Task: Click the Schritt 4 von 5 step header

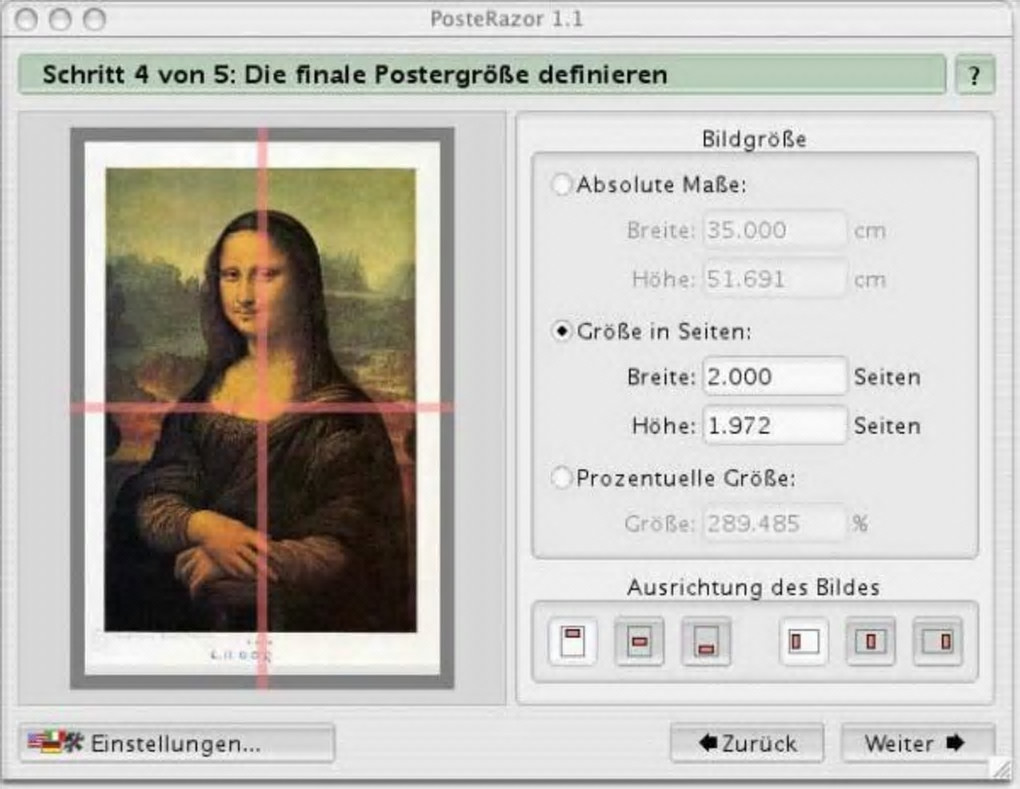Action: (x=481, y=75)
